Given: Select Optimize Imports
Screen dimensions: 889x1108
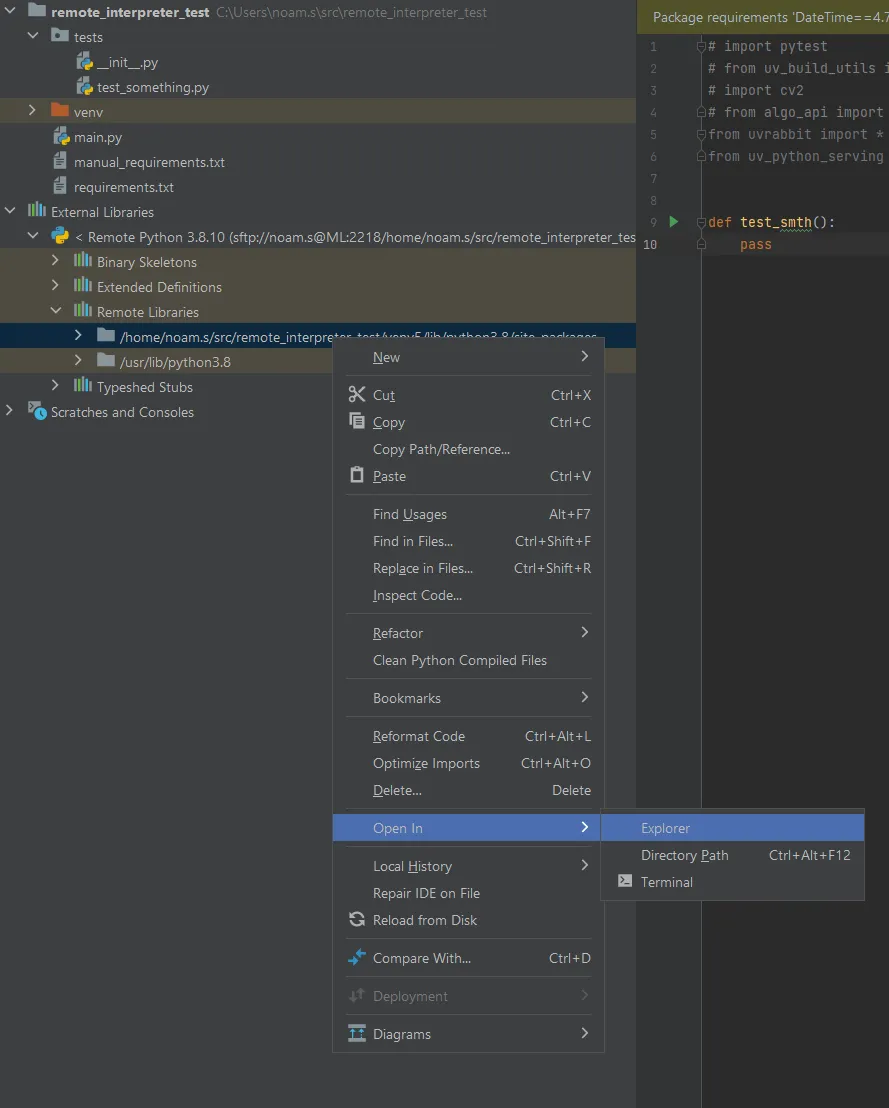Looking at the screenshot, I should click(469, 762).
